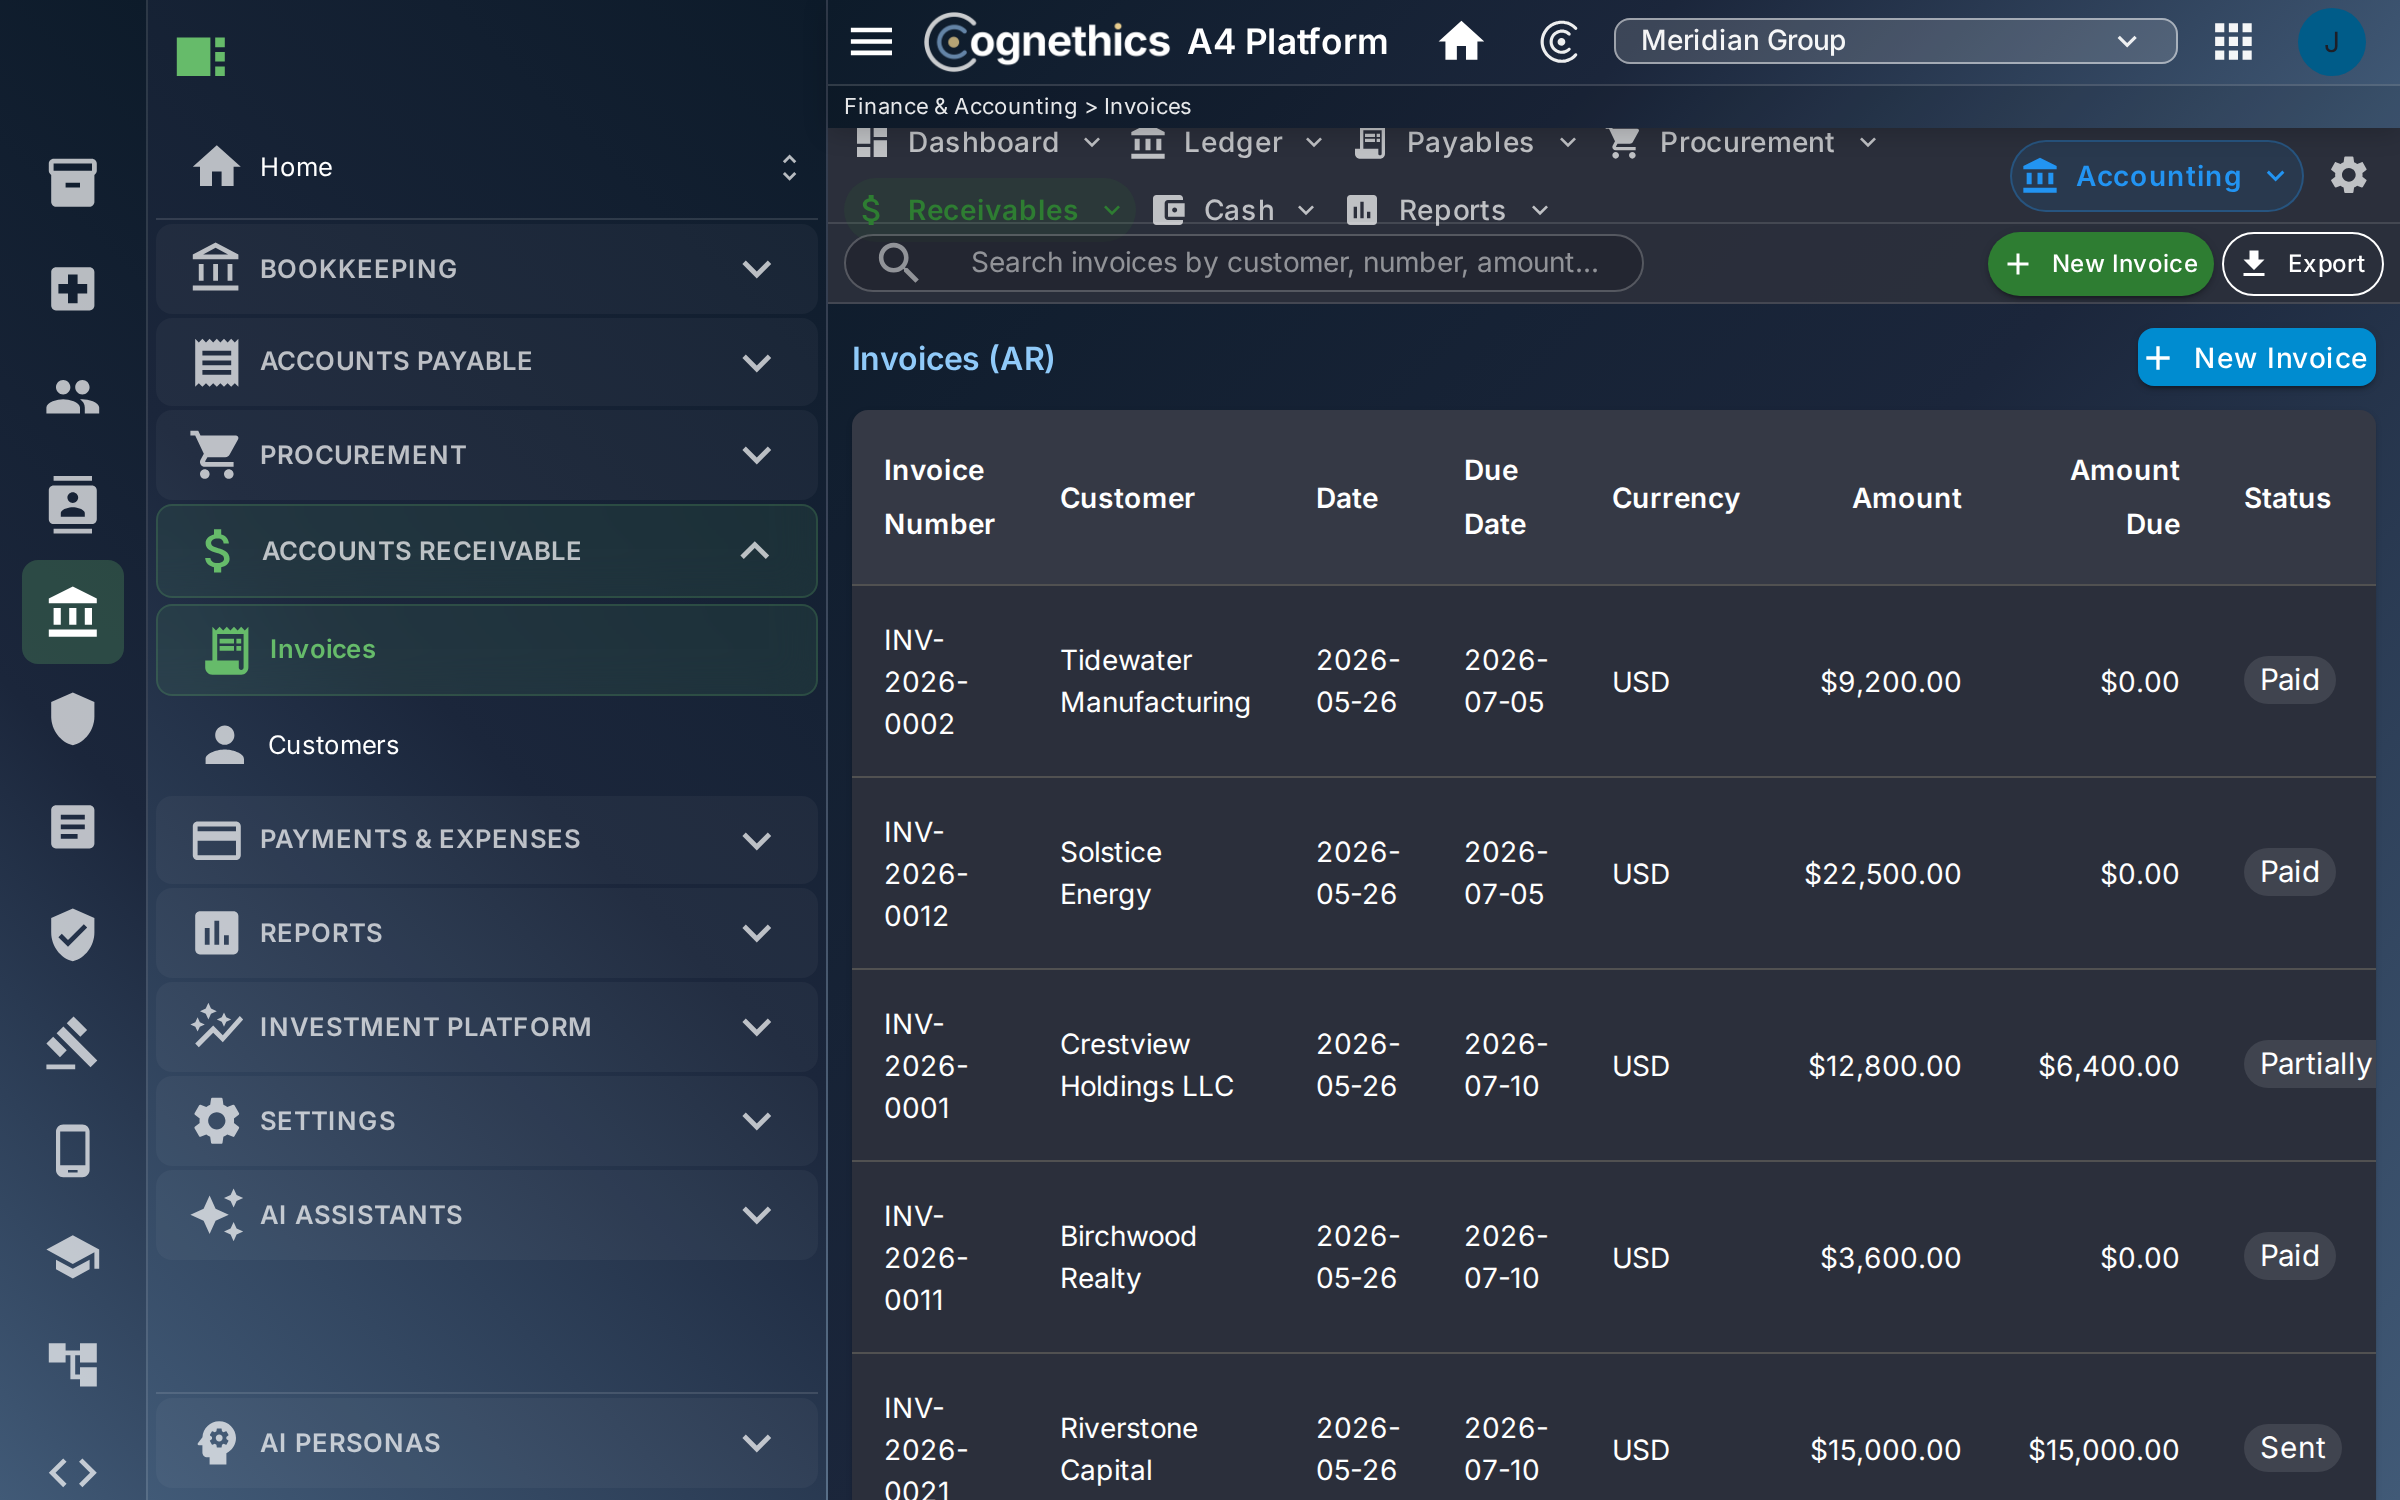This screenshot has height=1500, width=2400.
Task: Open invoice INV-2026-0002 row
Action: click(1613, 681)
